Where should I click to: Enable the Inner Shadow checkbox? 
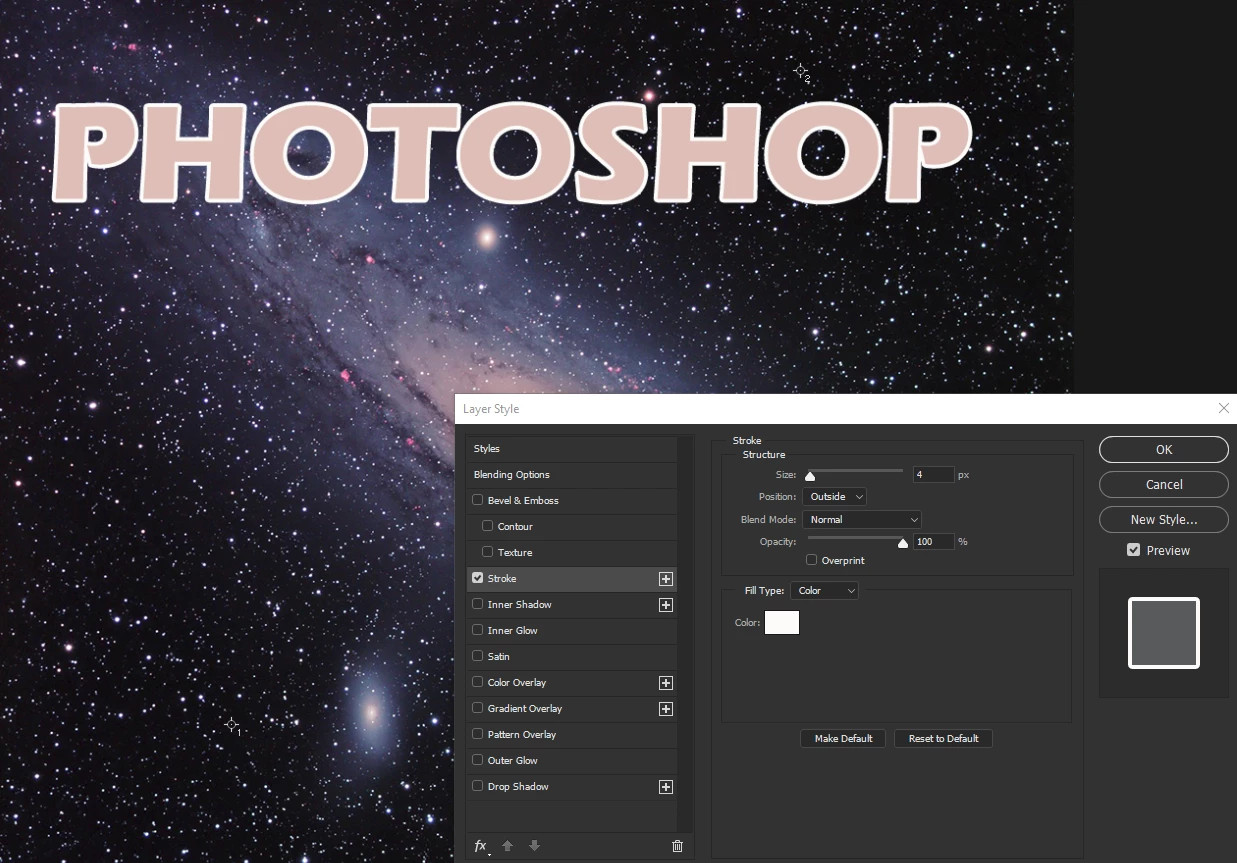[x=478, y=604]
